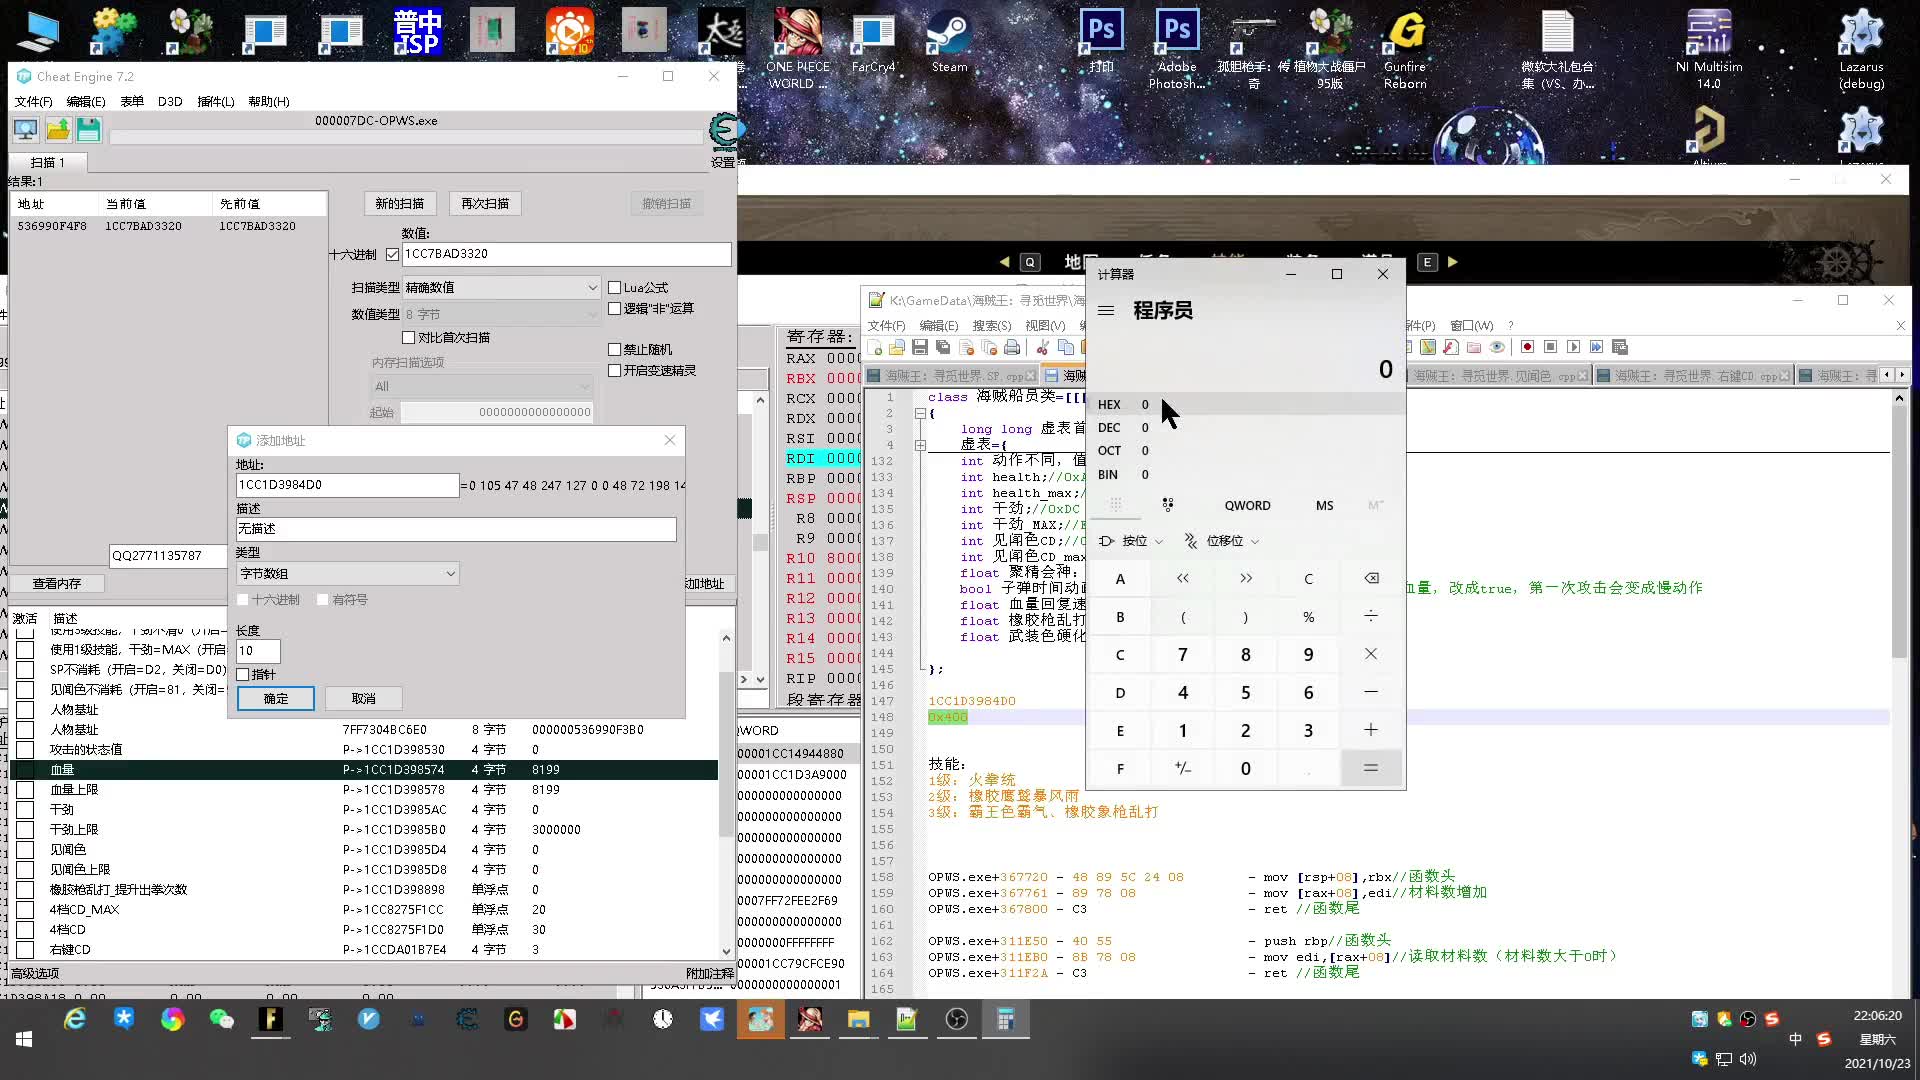The image size is (1920, 1080).
Task: Click the open process monitor icon
Action: (25, 129)
